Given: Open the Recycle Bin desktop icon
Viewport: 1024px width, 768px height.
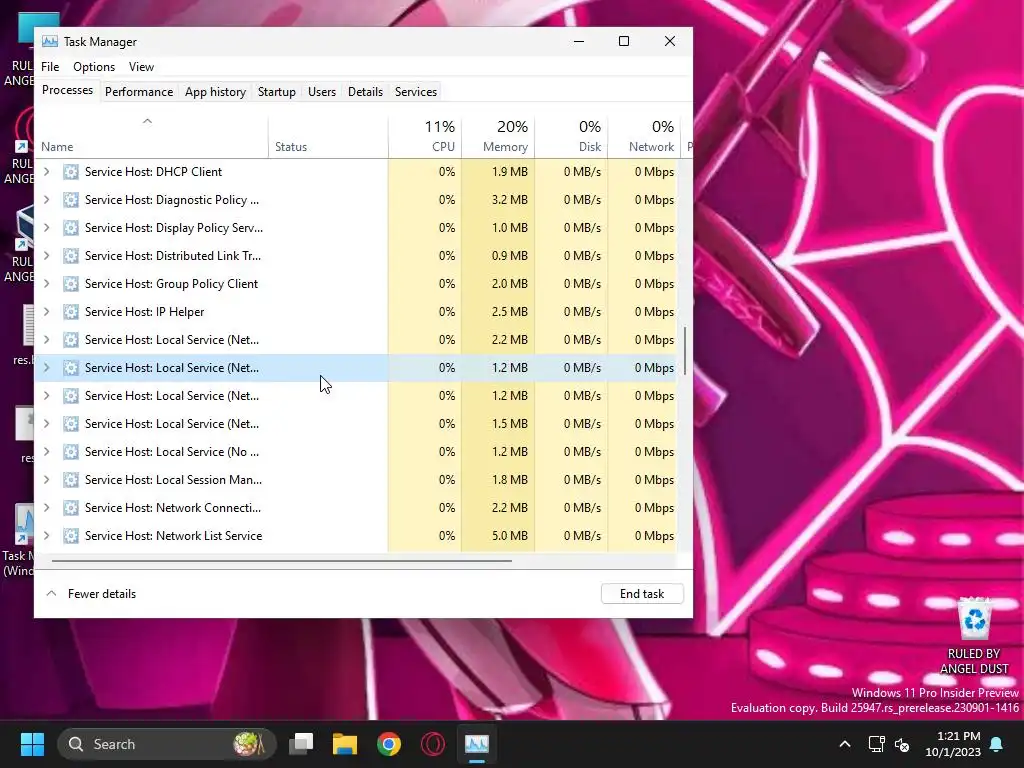Looking at the screenshot, I should [974, 636].
